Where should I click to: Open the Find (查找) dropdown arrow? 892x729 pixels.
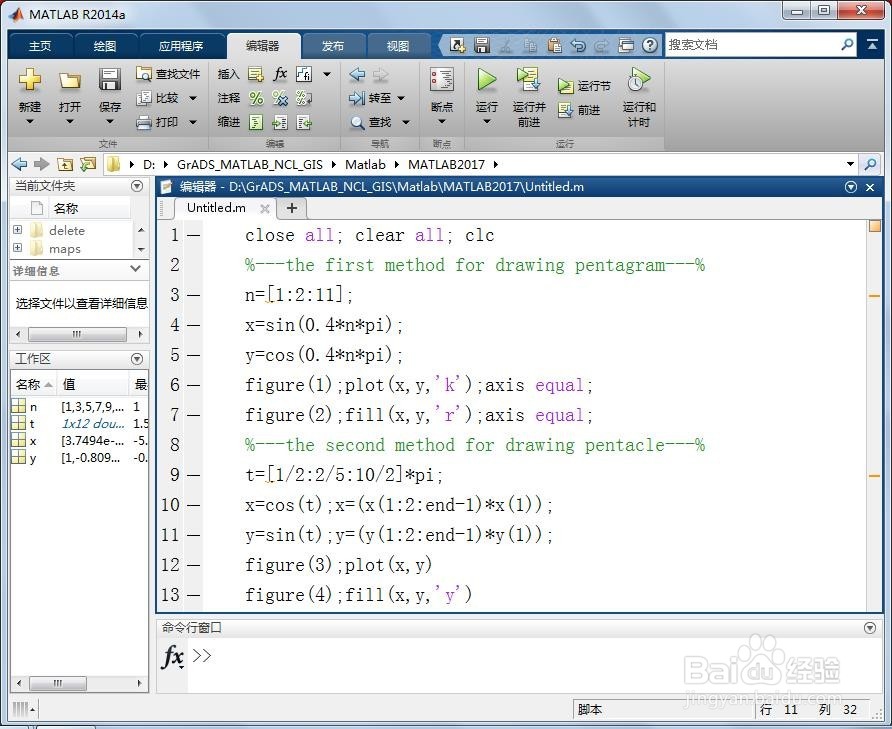pos(406,122)
